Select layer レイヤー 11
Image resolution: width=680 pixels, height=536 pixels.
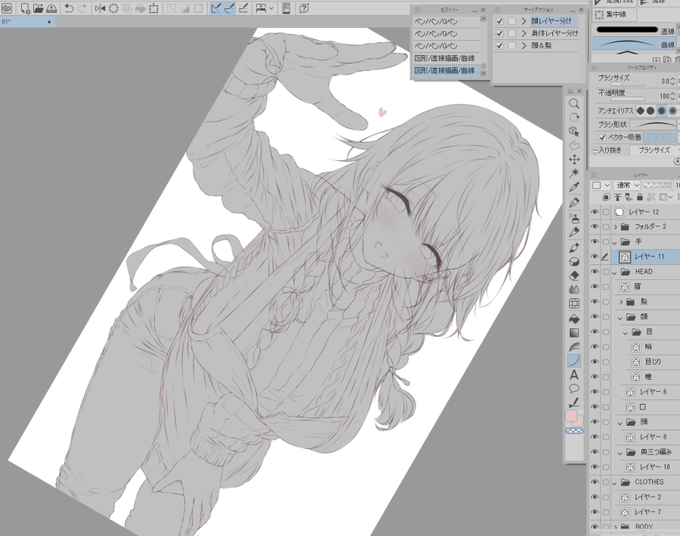[646, 257]
